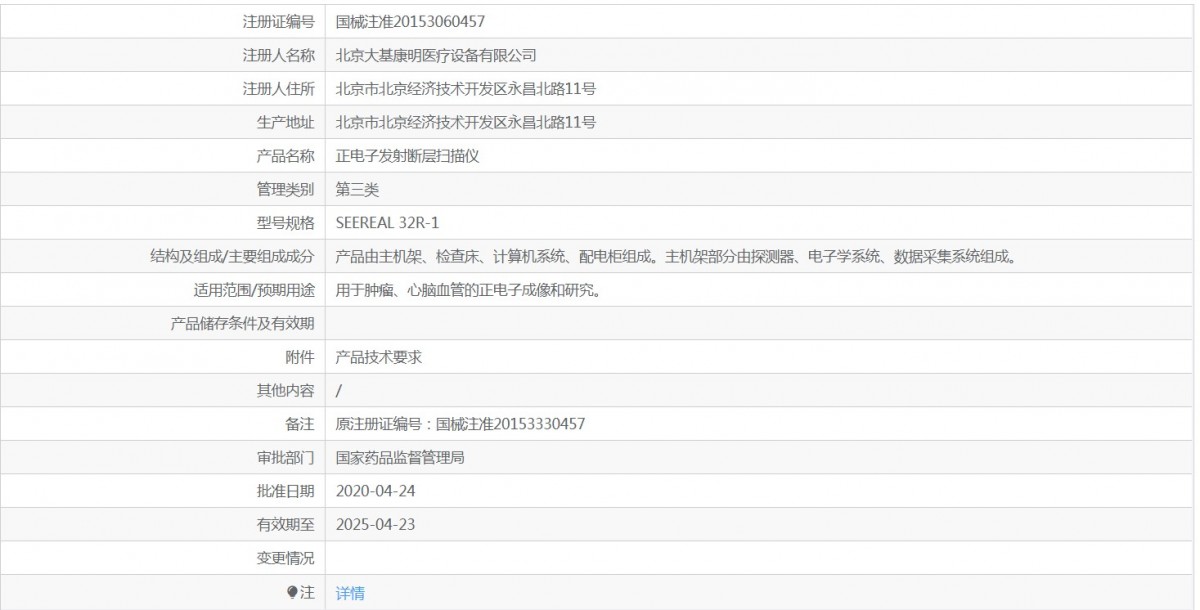Viewport: 1200px width, 610px height.
Task: Click the 注册人名称 label
Action: click(x=279, y=55)
